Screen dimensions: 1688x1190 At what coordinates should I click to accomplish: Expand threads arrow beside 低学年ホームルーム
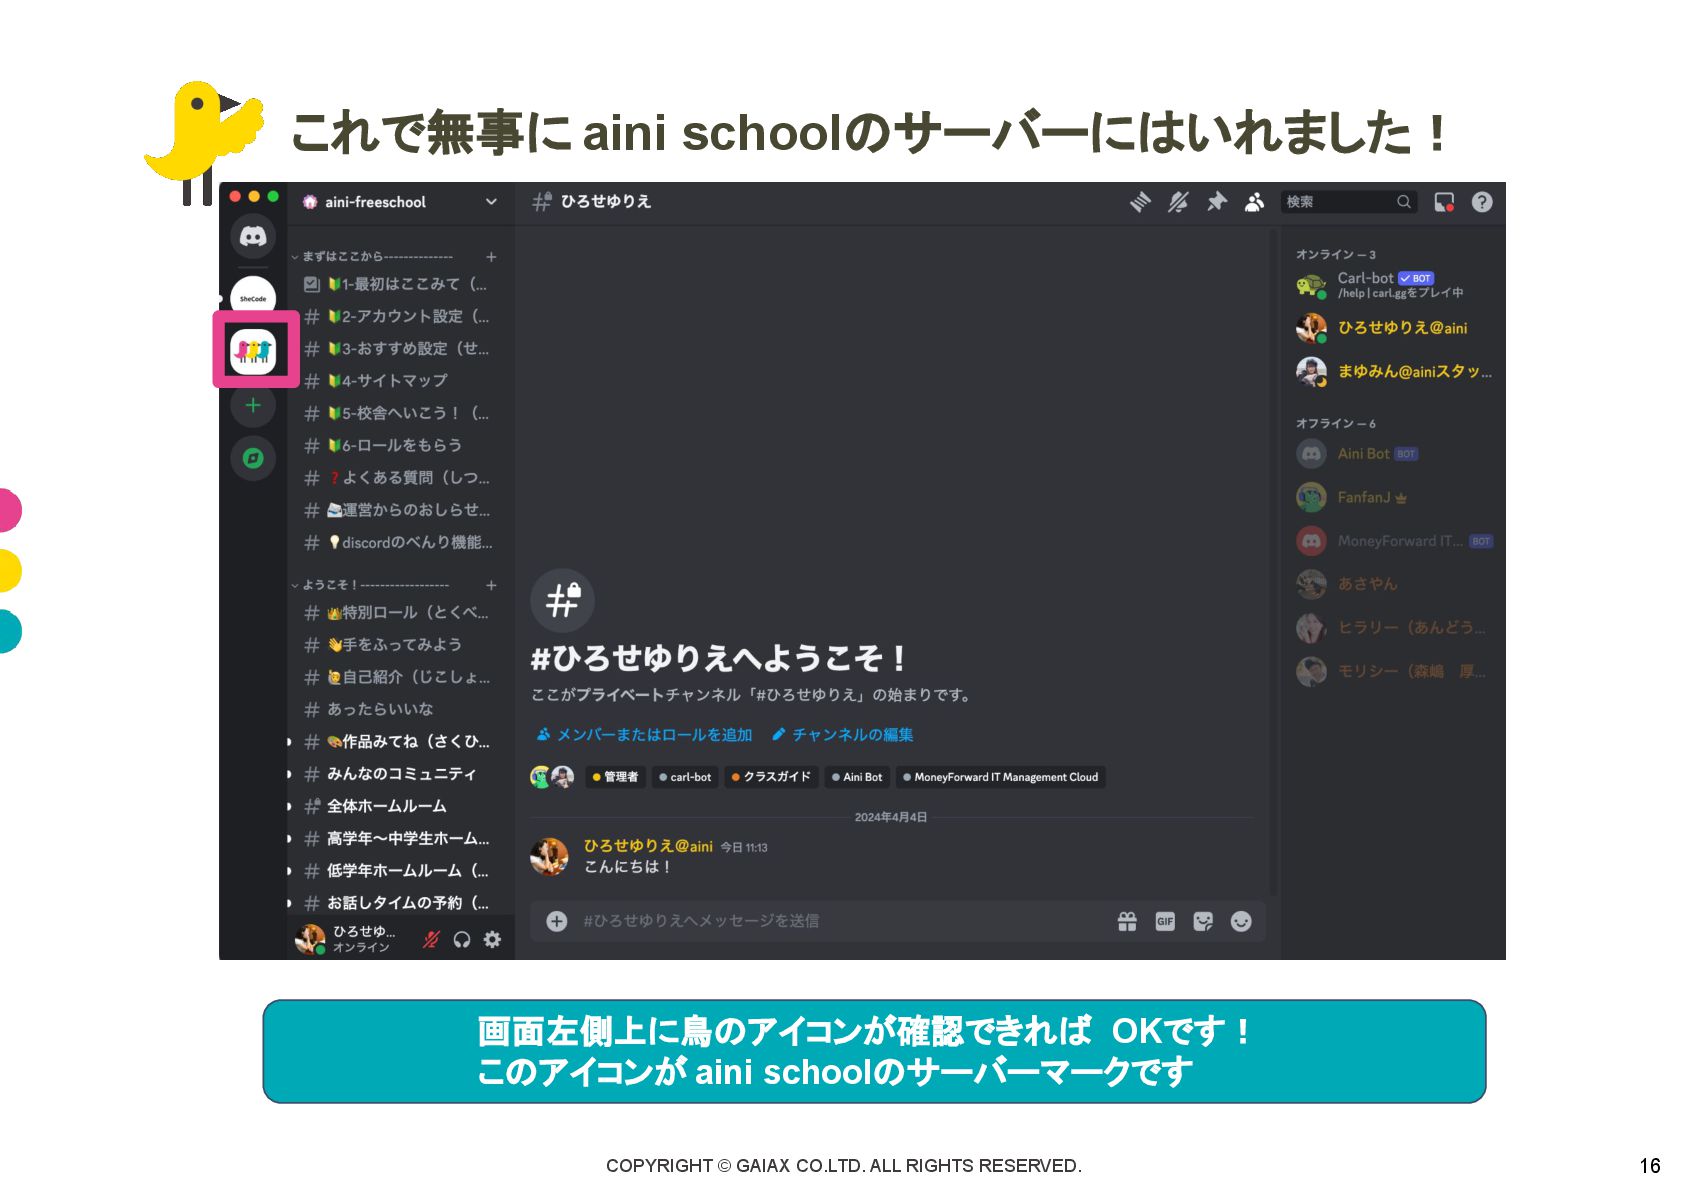pos(290,871)
